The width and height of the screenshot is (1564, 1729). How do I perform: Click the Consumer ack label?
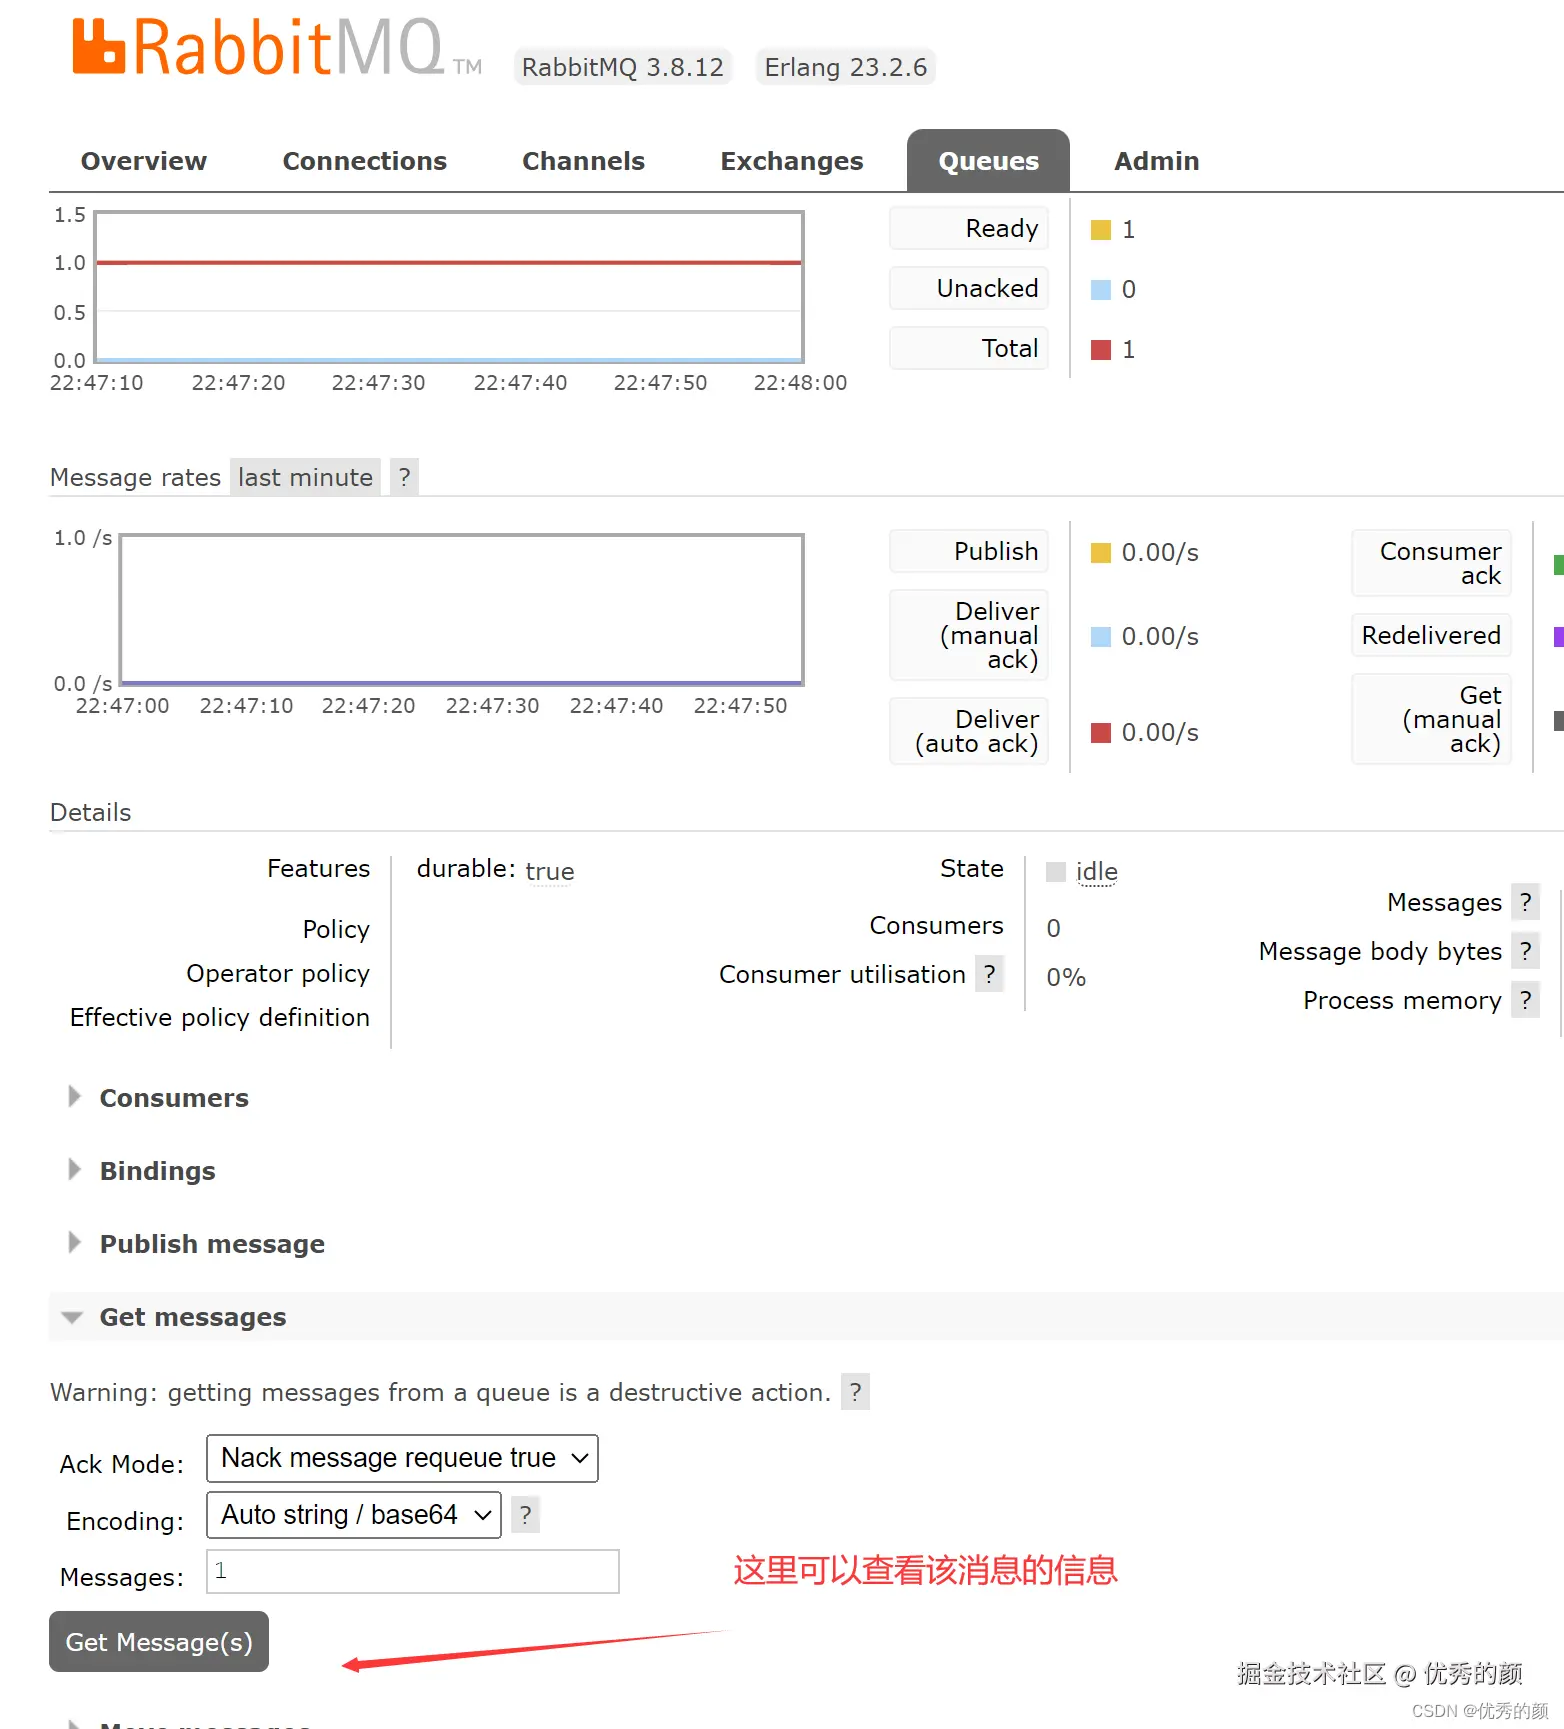tap(1431, 563)
